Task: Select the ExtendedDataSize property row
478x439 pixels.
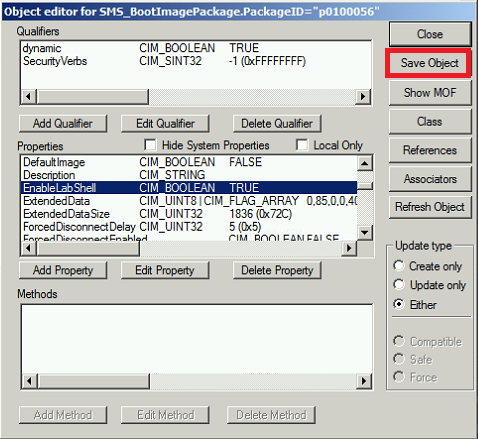Action: pyautogui.click(x=189, y=214)
